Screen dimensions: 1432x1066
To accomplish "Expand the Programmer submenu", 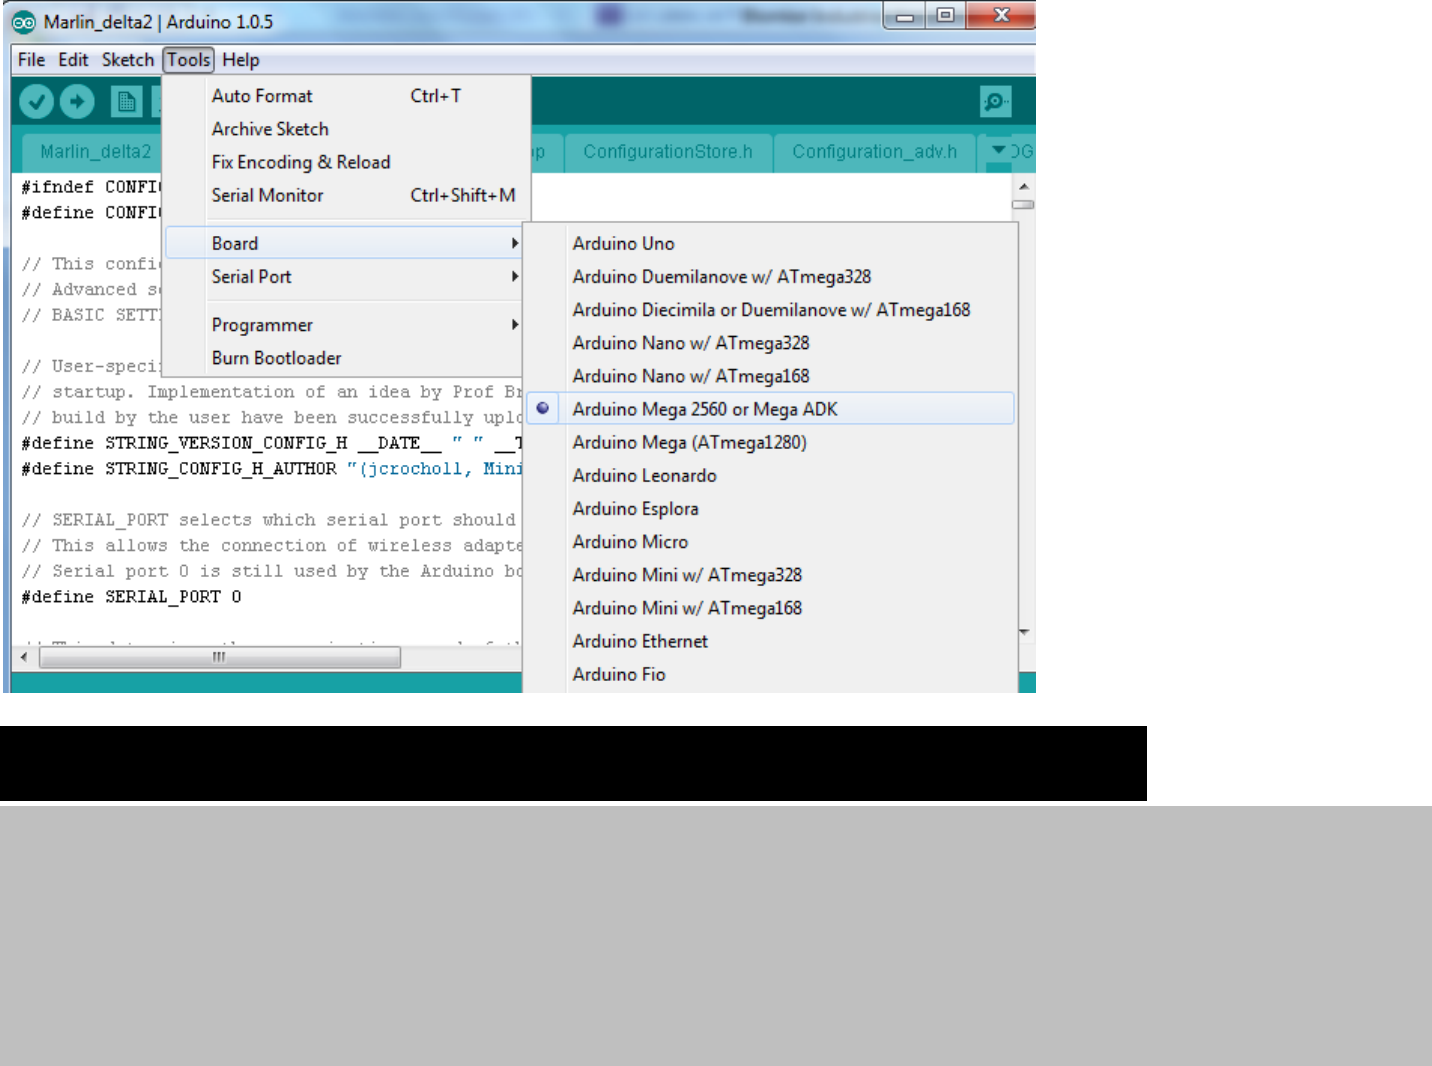I will point(345,325).
